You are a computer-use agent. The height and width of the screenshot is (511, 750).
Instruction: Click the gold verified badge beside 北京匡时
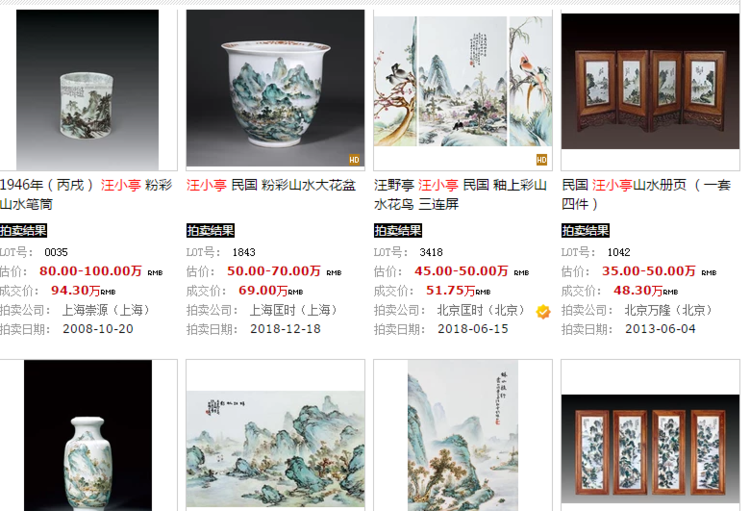[543, 311]
